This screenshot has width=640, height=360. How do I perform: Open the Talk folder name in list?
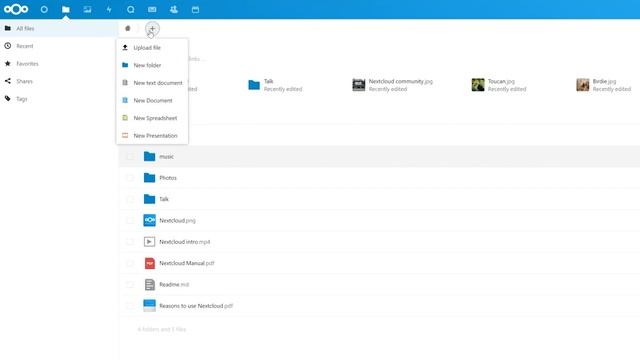pos(164,199)
